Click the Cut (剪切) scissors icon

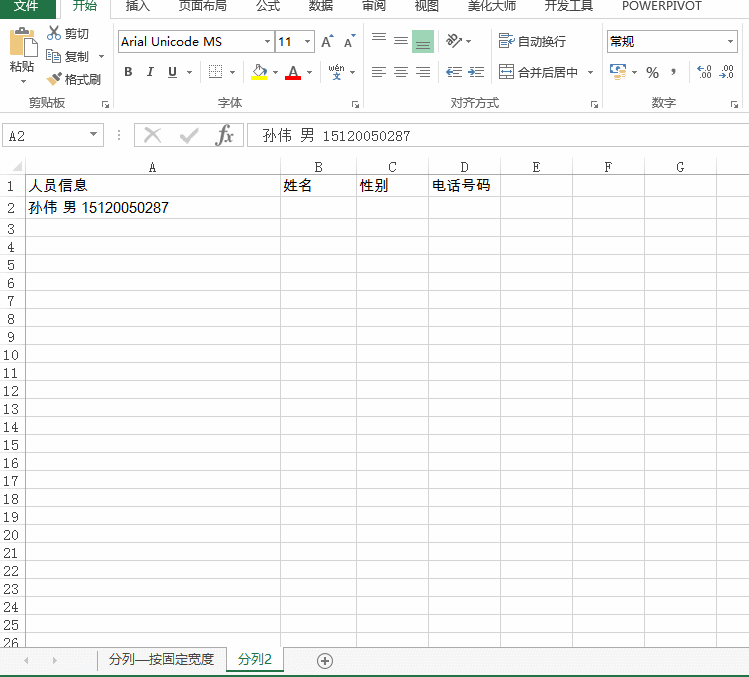click(x=54, y=33)
